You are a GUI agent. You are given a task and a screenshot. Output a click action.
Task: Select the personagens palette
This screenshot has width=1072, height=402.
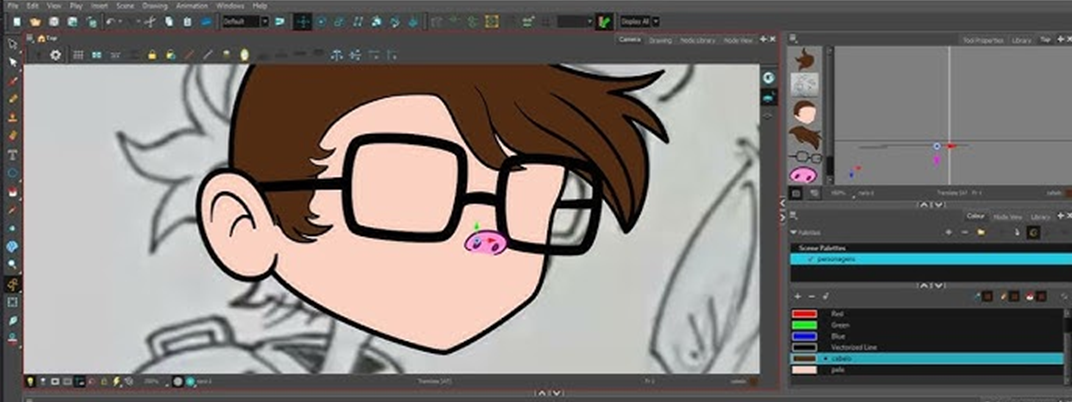point(931,259)
